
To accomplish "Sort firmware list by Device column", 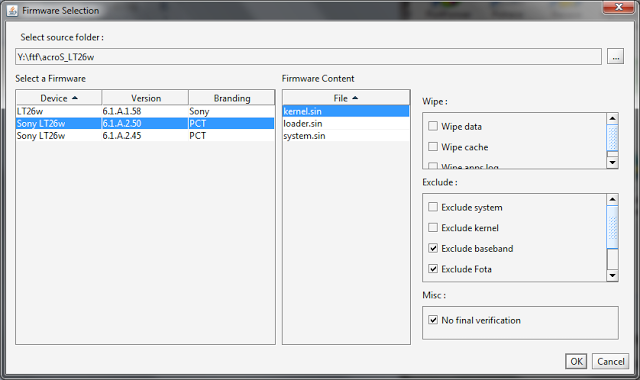I will [x=59, y=98].
